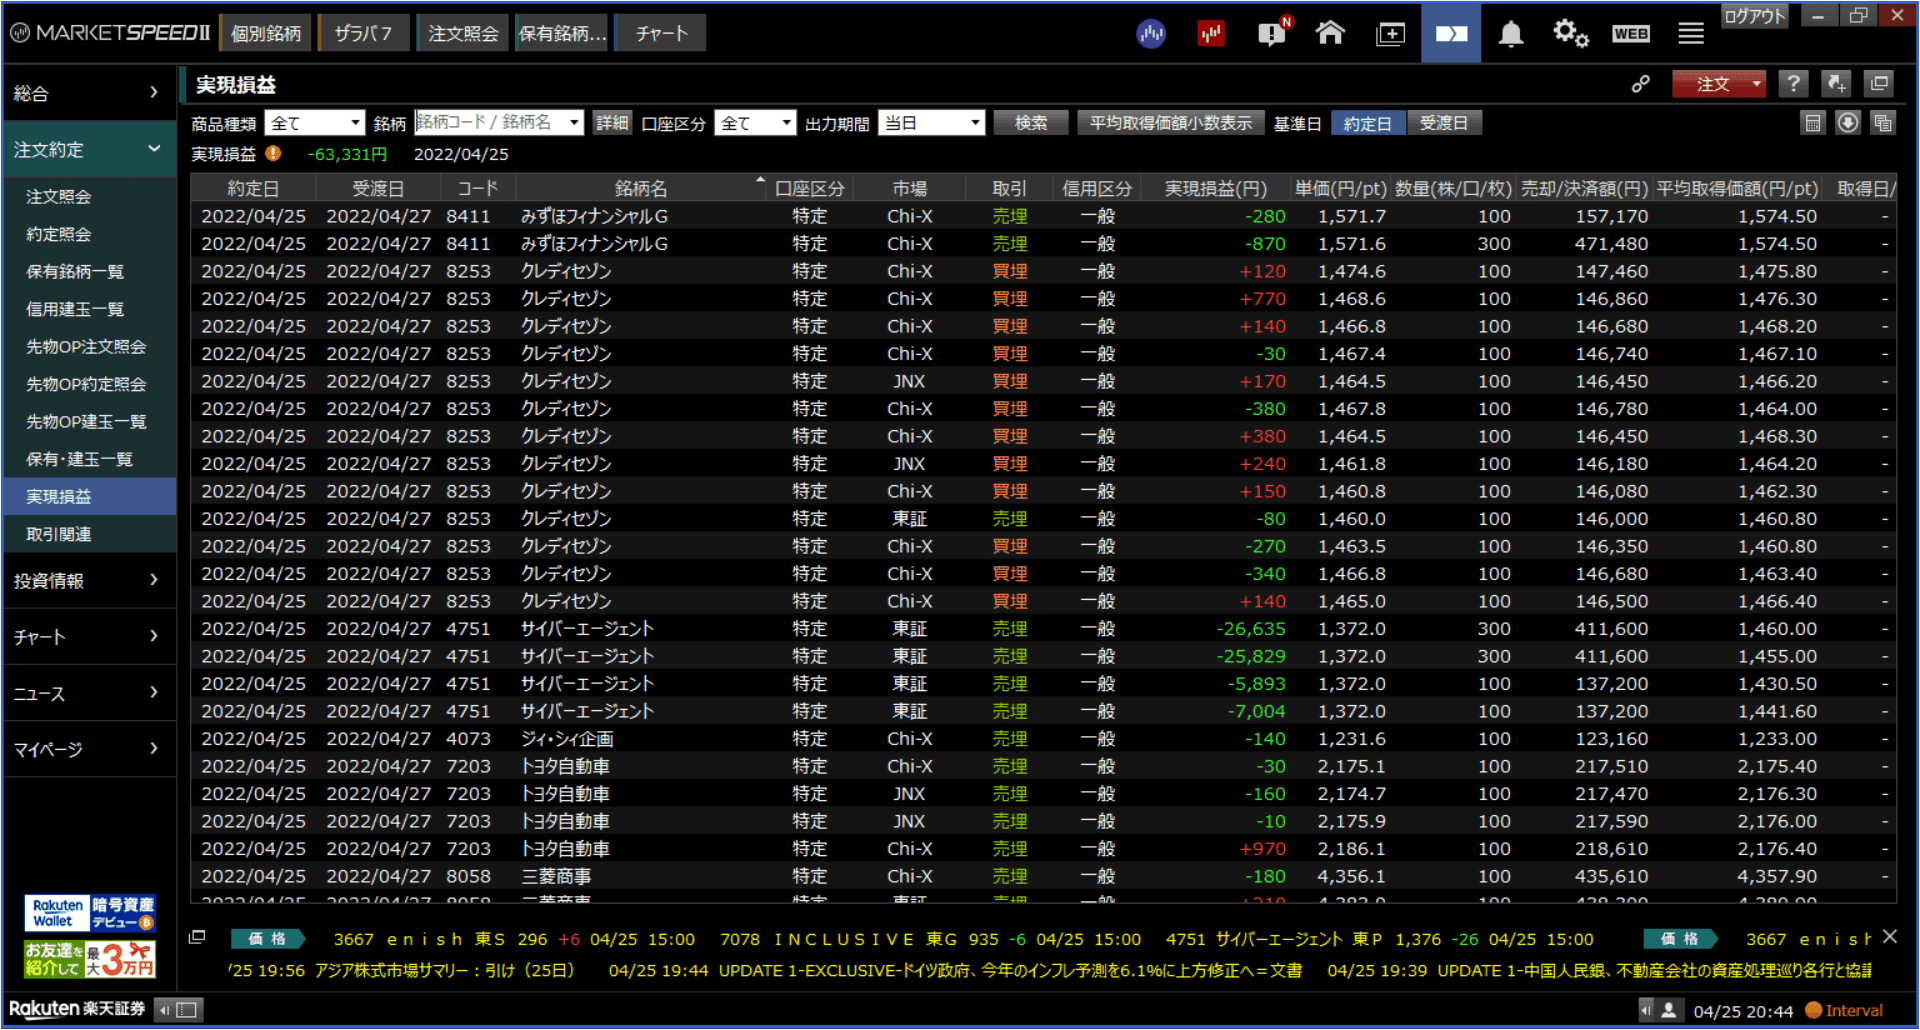Click the 三菱商事 8058 row name

(x=556, y=876)
